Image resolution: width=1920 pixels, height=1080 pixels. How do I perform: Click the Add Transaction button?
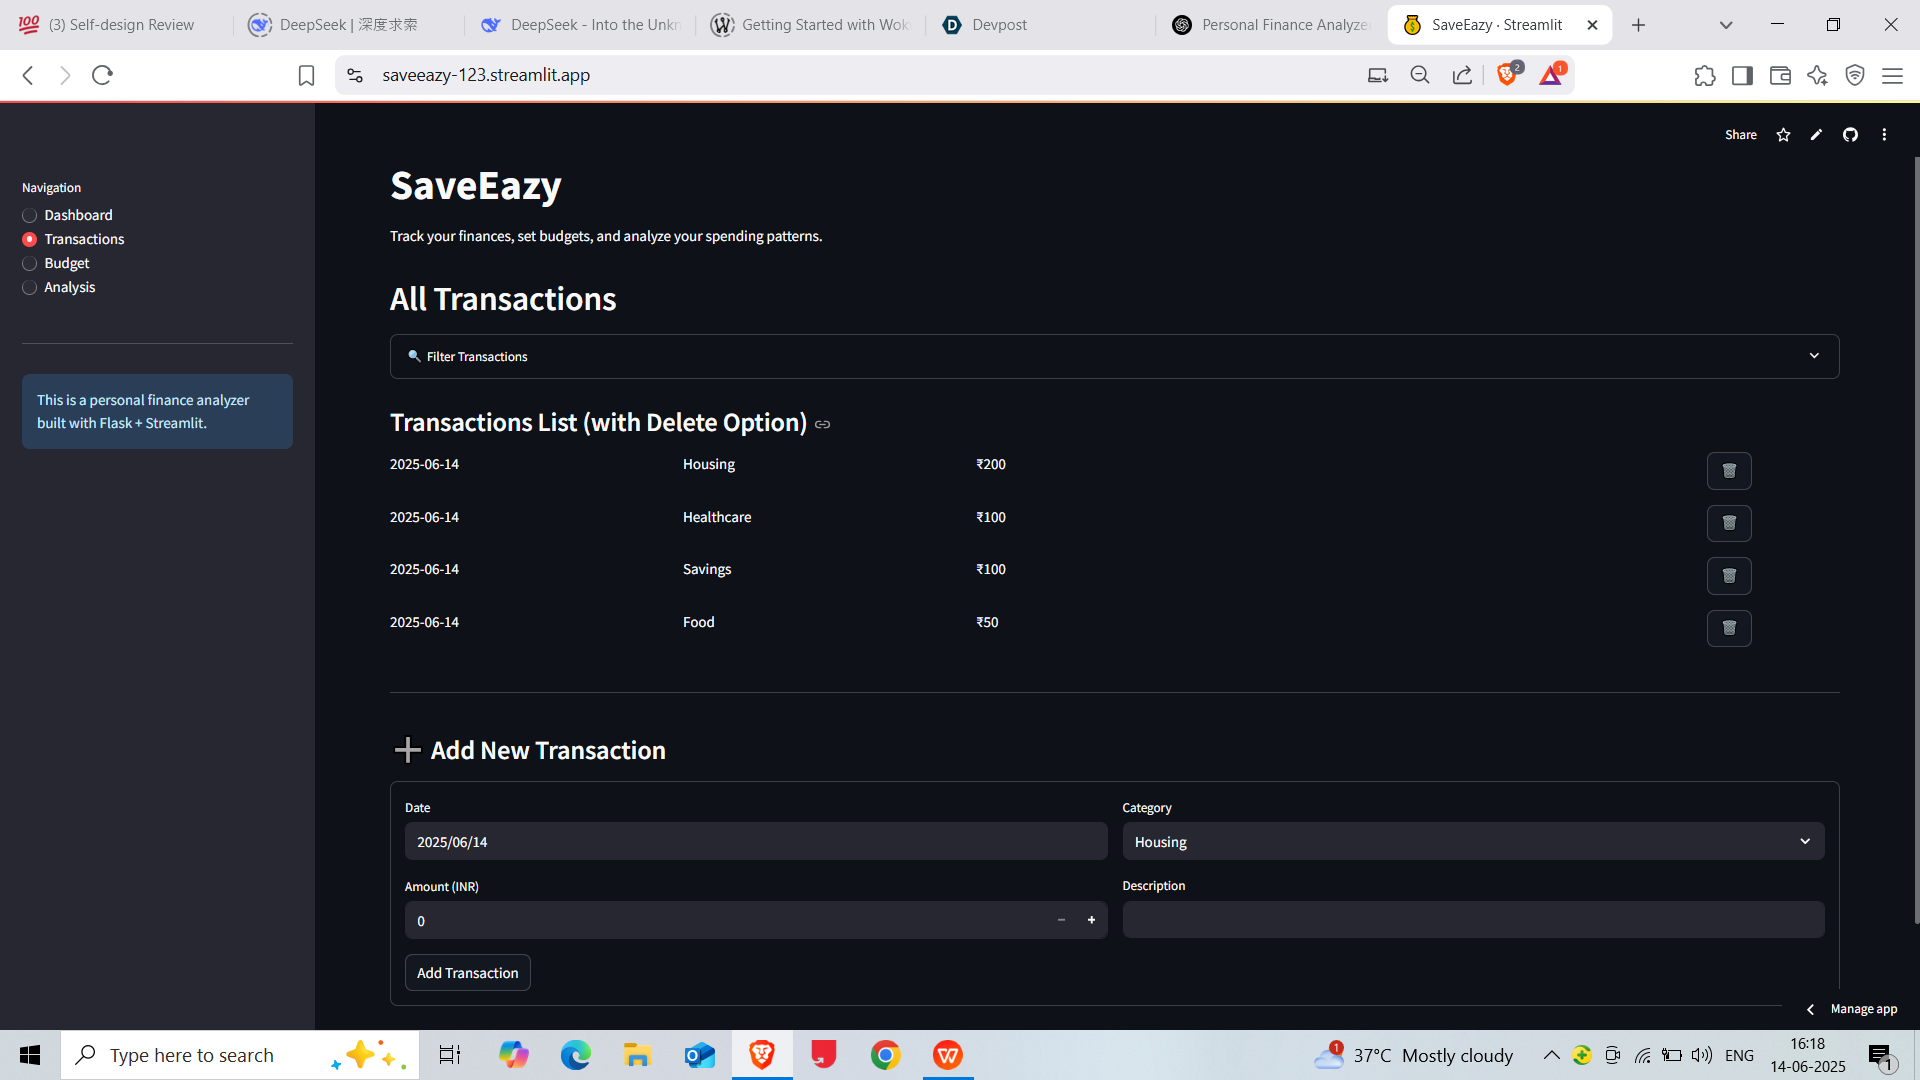(x=467, y=973)
